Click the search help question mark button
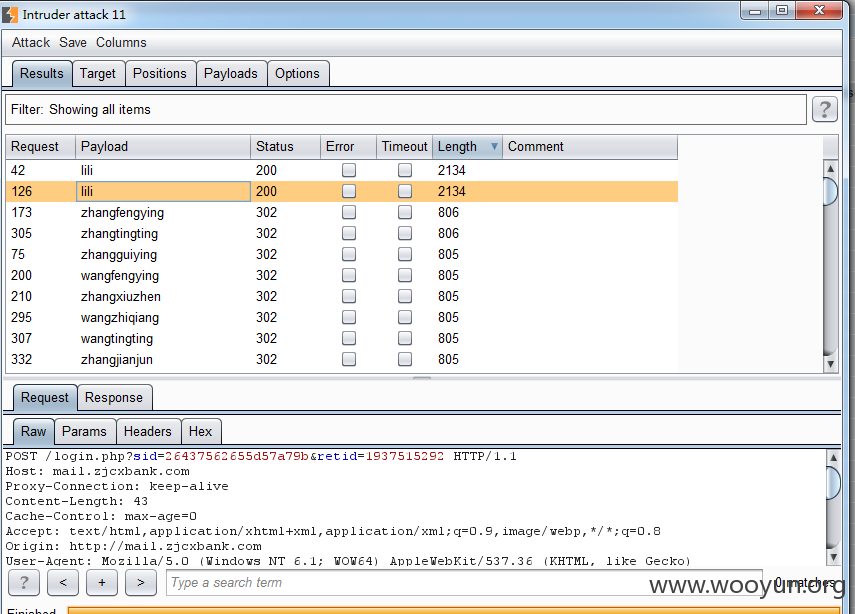Image resolution: width=855 pixels, height=614 pixels. coord(24,582)
